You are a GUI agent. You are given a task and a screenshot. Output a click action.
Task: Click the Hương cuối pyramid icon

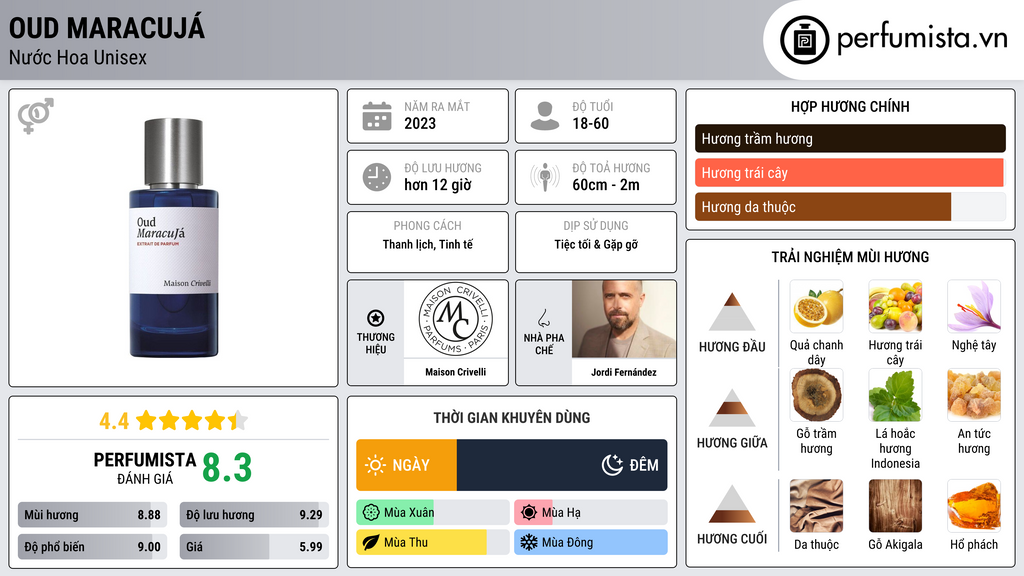[x=732, y=504]
